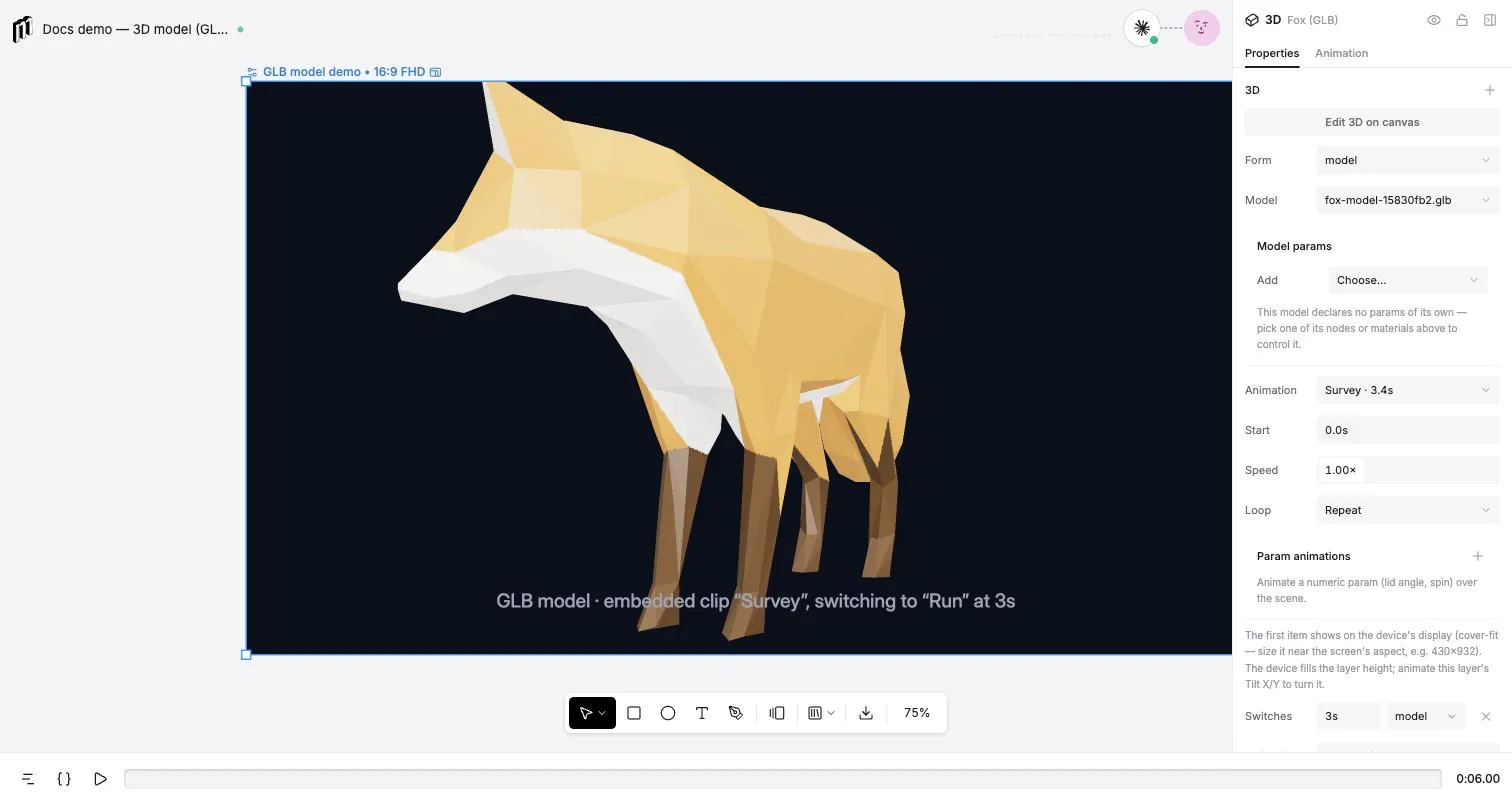This screenshot has height=805, width=1512.
Task: Switch to the Animation tab
Action: [1342, 53]
